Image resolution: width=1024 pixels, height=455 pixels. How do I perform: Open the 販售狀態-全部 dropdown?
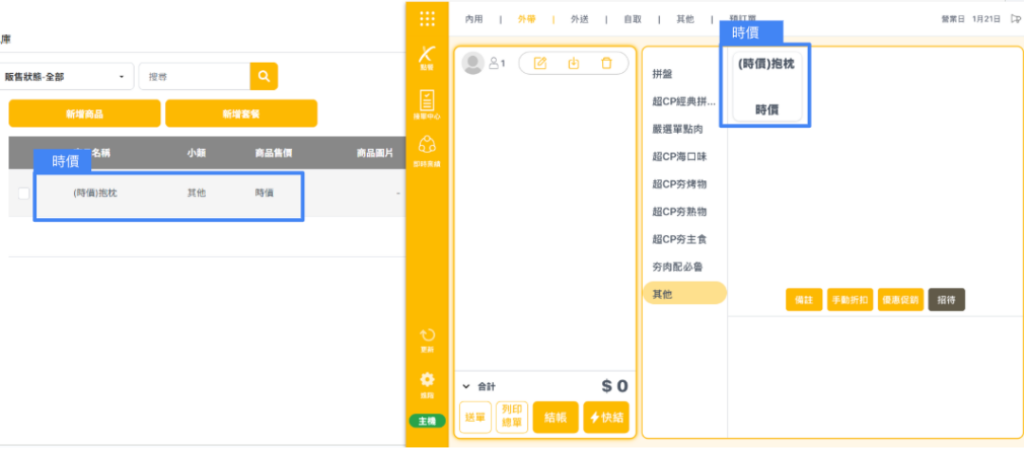coord(67,76)
